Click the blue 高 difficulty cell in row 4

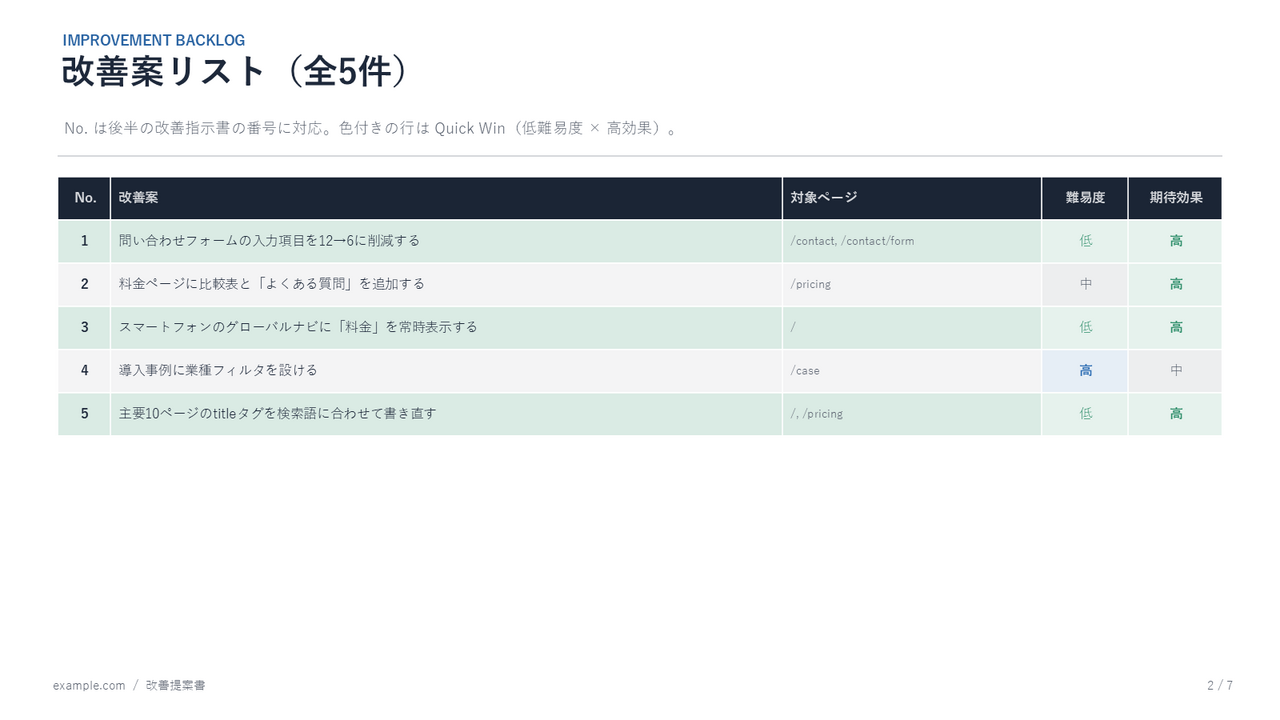[x=1085, y=370]
